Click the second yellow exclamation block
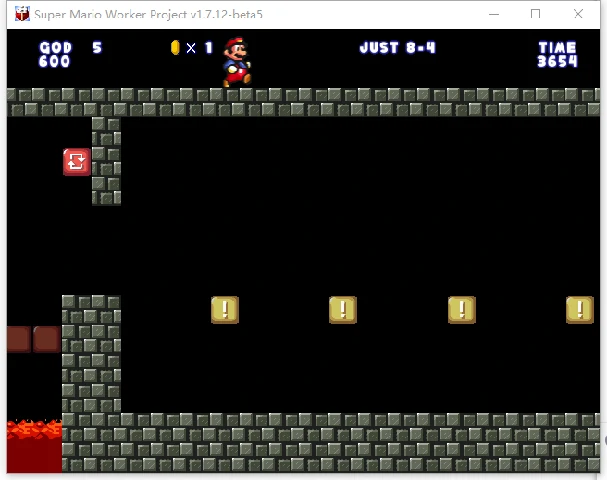 pyautogui.click(x=343, y=310)
